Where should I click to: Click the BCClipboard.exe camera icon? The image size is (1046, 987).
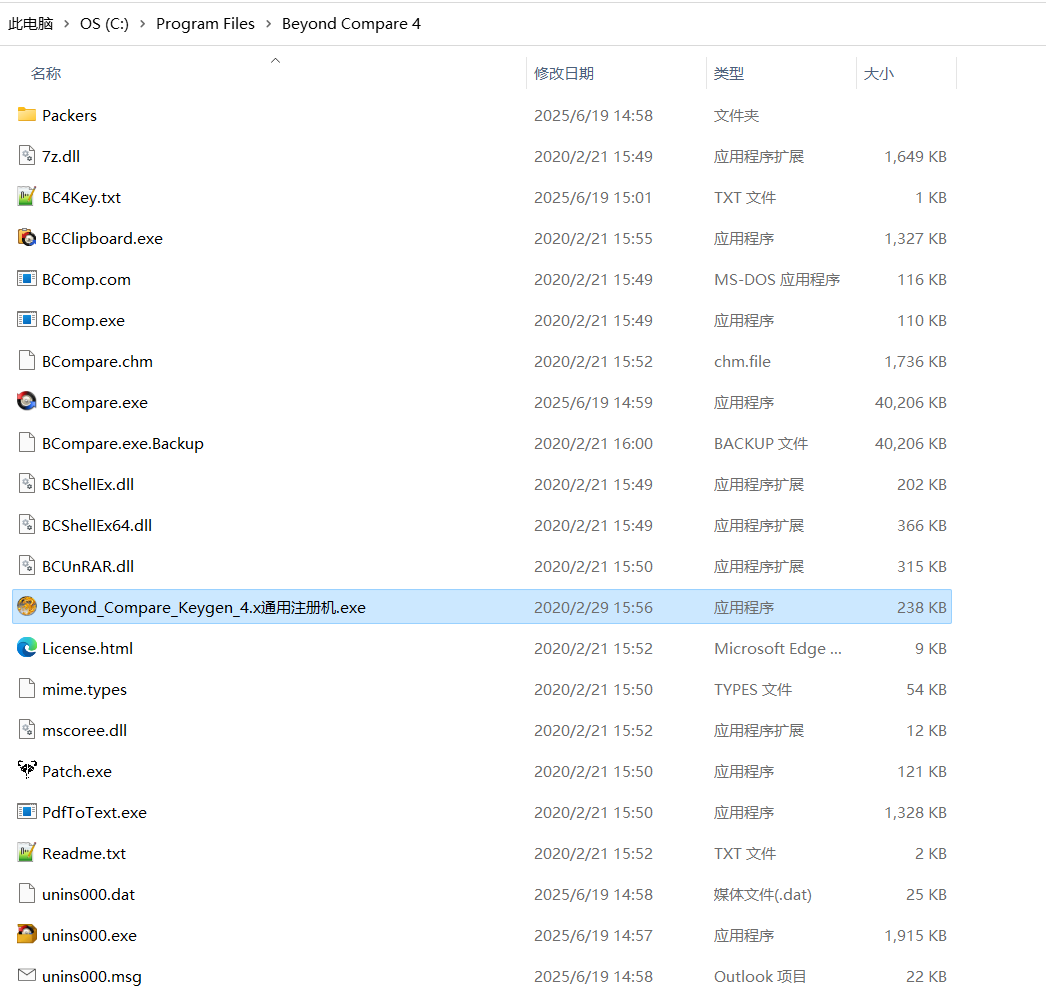click(27, 237)
